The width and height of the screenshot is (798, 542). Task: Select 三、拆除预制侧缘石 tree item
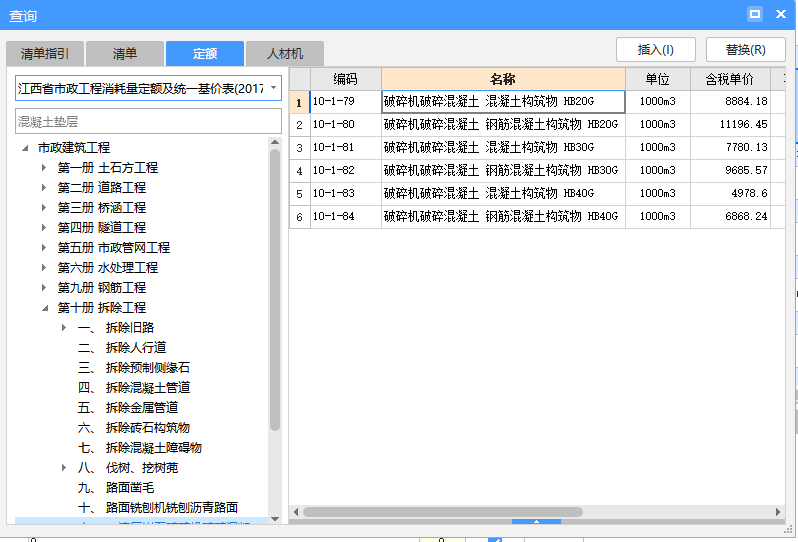pos(134,367)
